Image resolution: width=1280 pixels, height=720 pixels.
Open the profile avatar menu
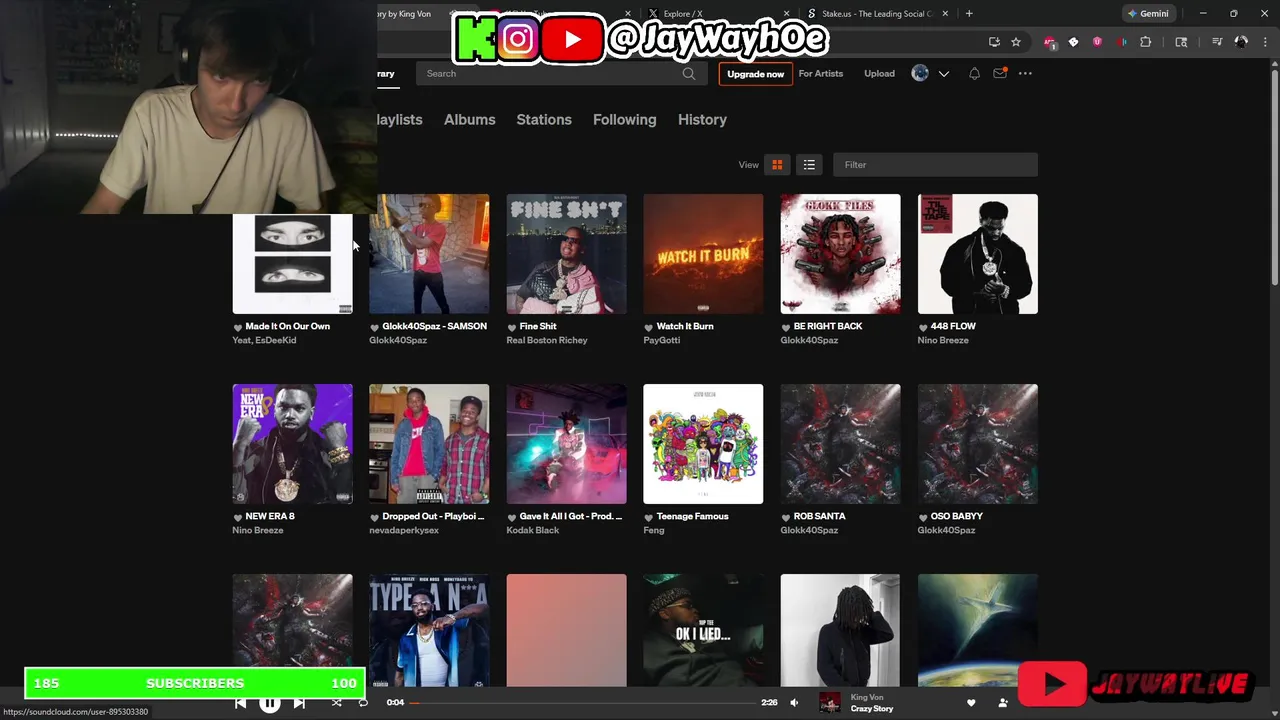tap(920, 73)
